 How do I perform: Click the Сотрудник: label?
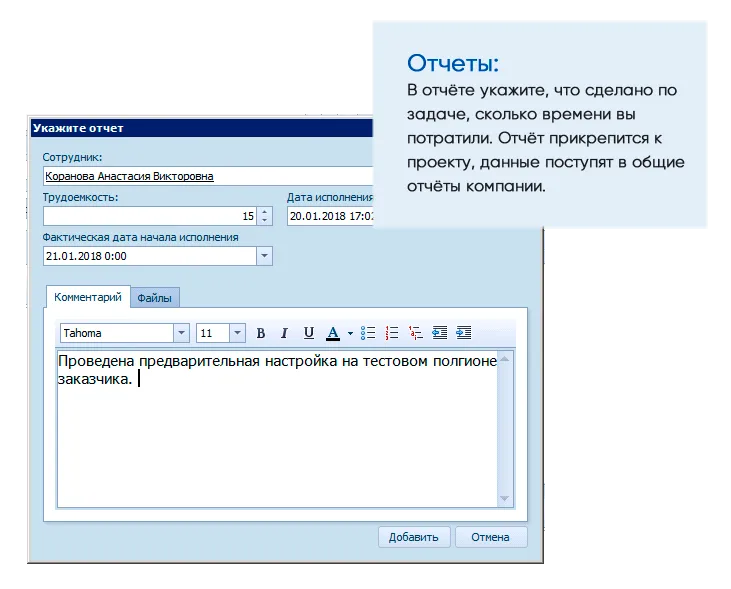[x=72, y=157]
